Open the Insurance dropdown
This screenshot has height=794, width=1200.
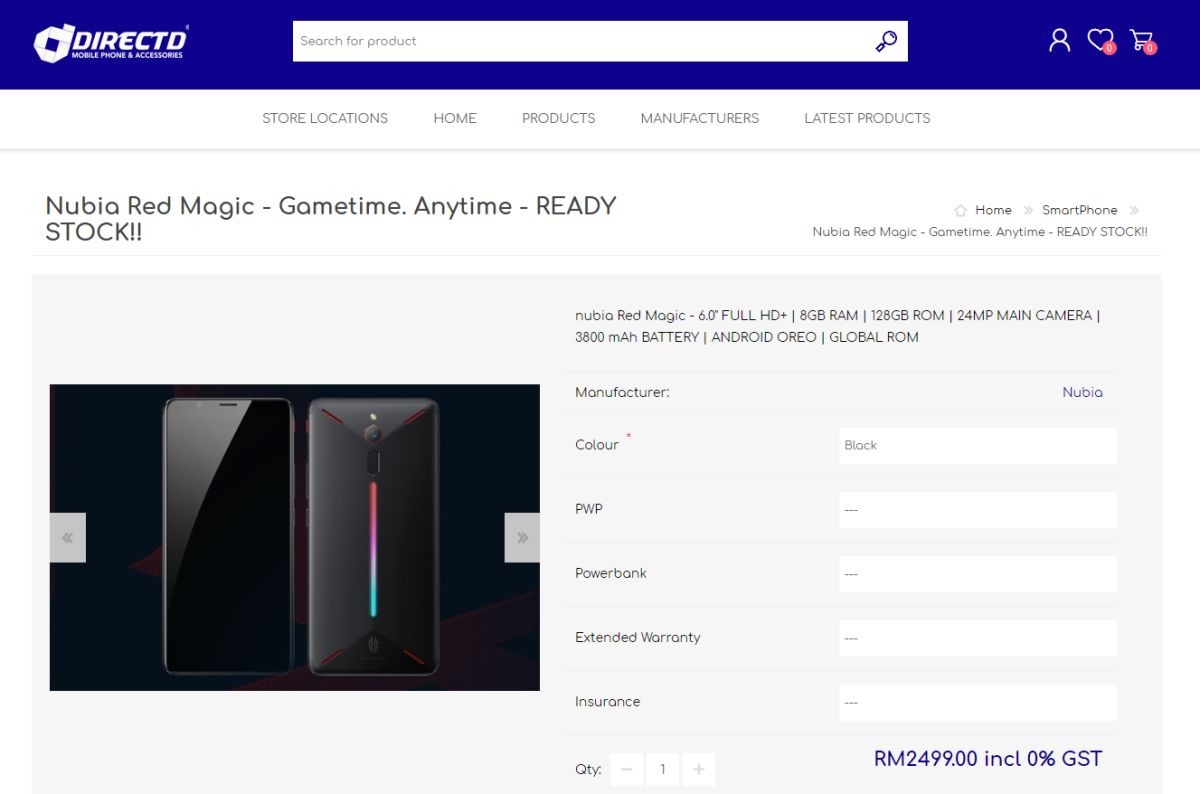pyautogui.click(x=977, y=702)
